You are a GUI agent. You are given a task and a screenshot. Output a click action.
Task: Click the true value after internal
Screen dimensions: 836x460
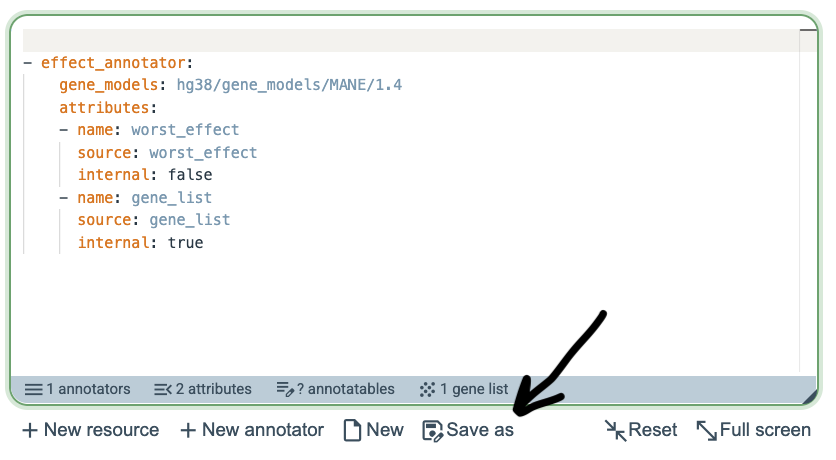coord(186,243)
